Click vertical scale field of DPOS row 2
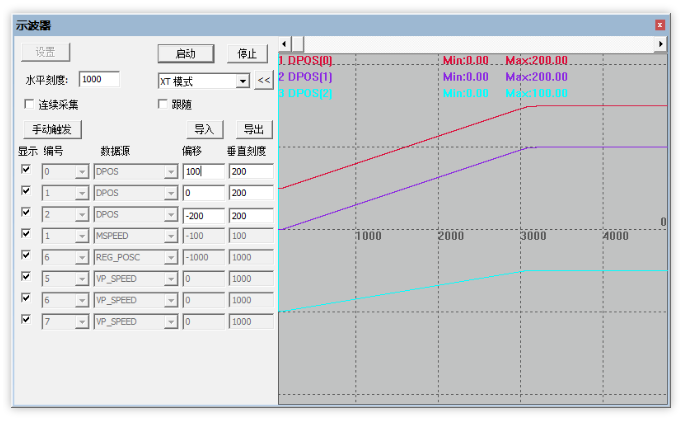The image size is (683, 421). (x=251, y=216)
